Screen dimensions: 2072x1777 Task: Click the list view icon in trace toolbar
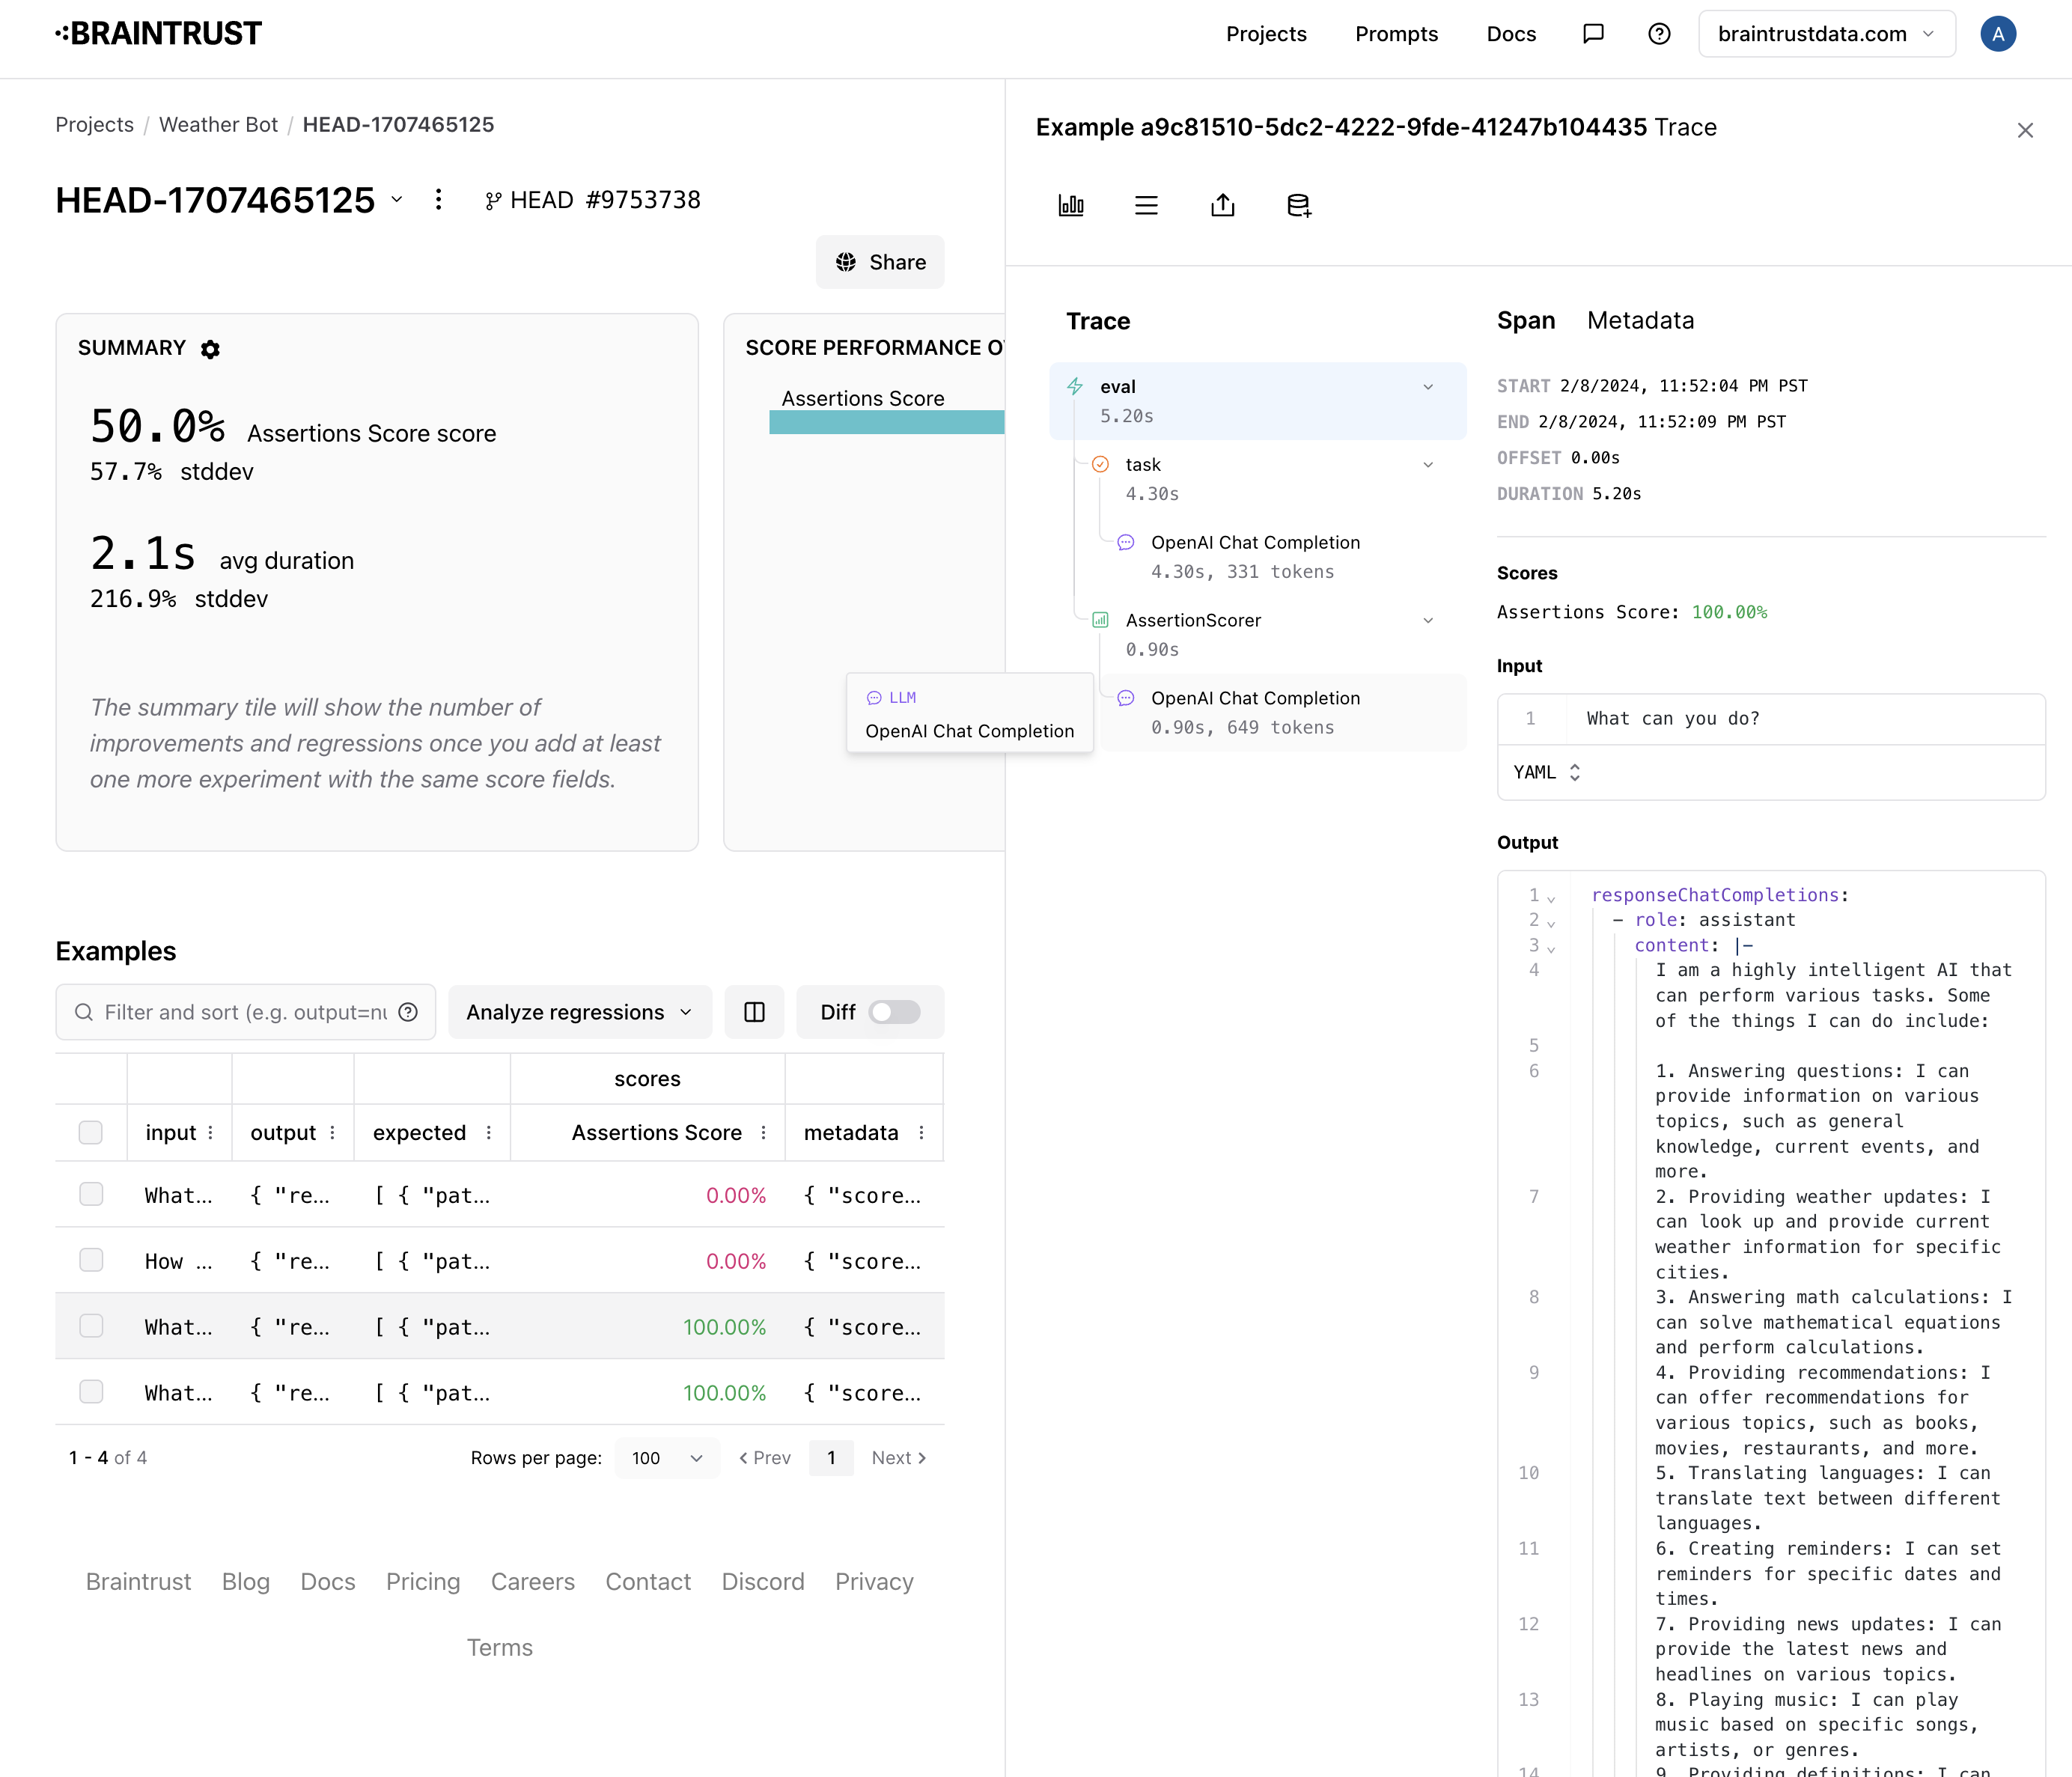pyautogui.click(x=1146, y=205)
